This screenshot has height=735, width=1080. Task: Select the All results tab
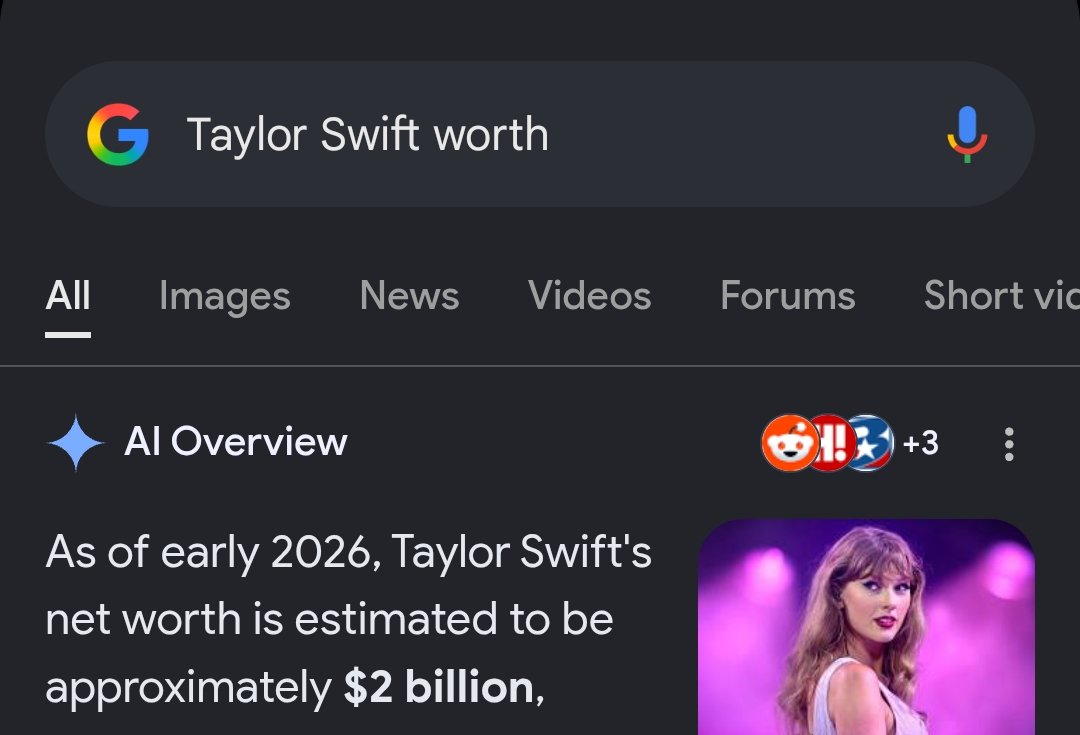pos(68,296)
